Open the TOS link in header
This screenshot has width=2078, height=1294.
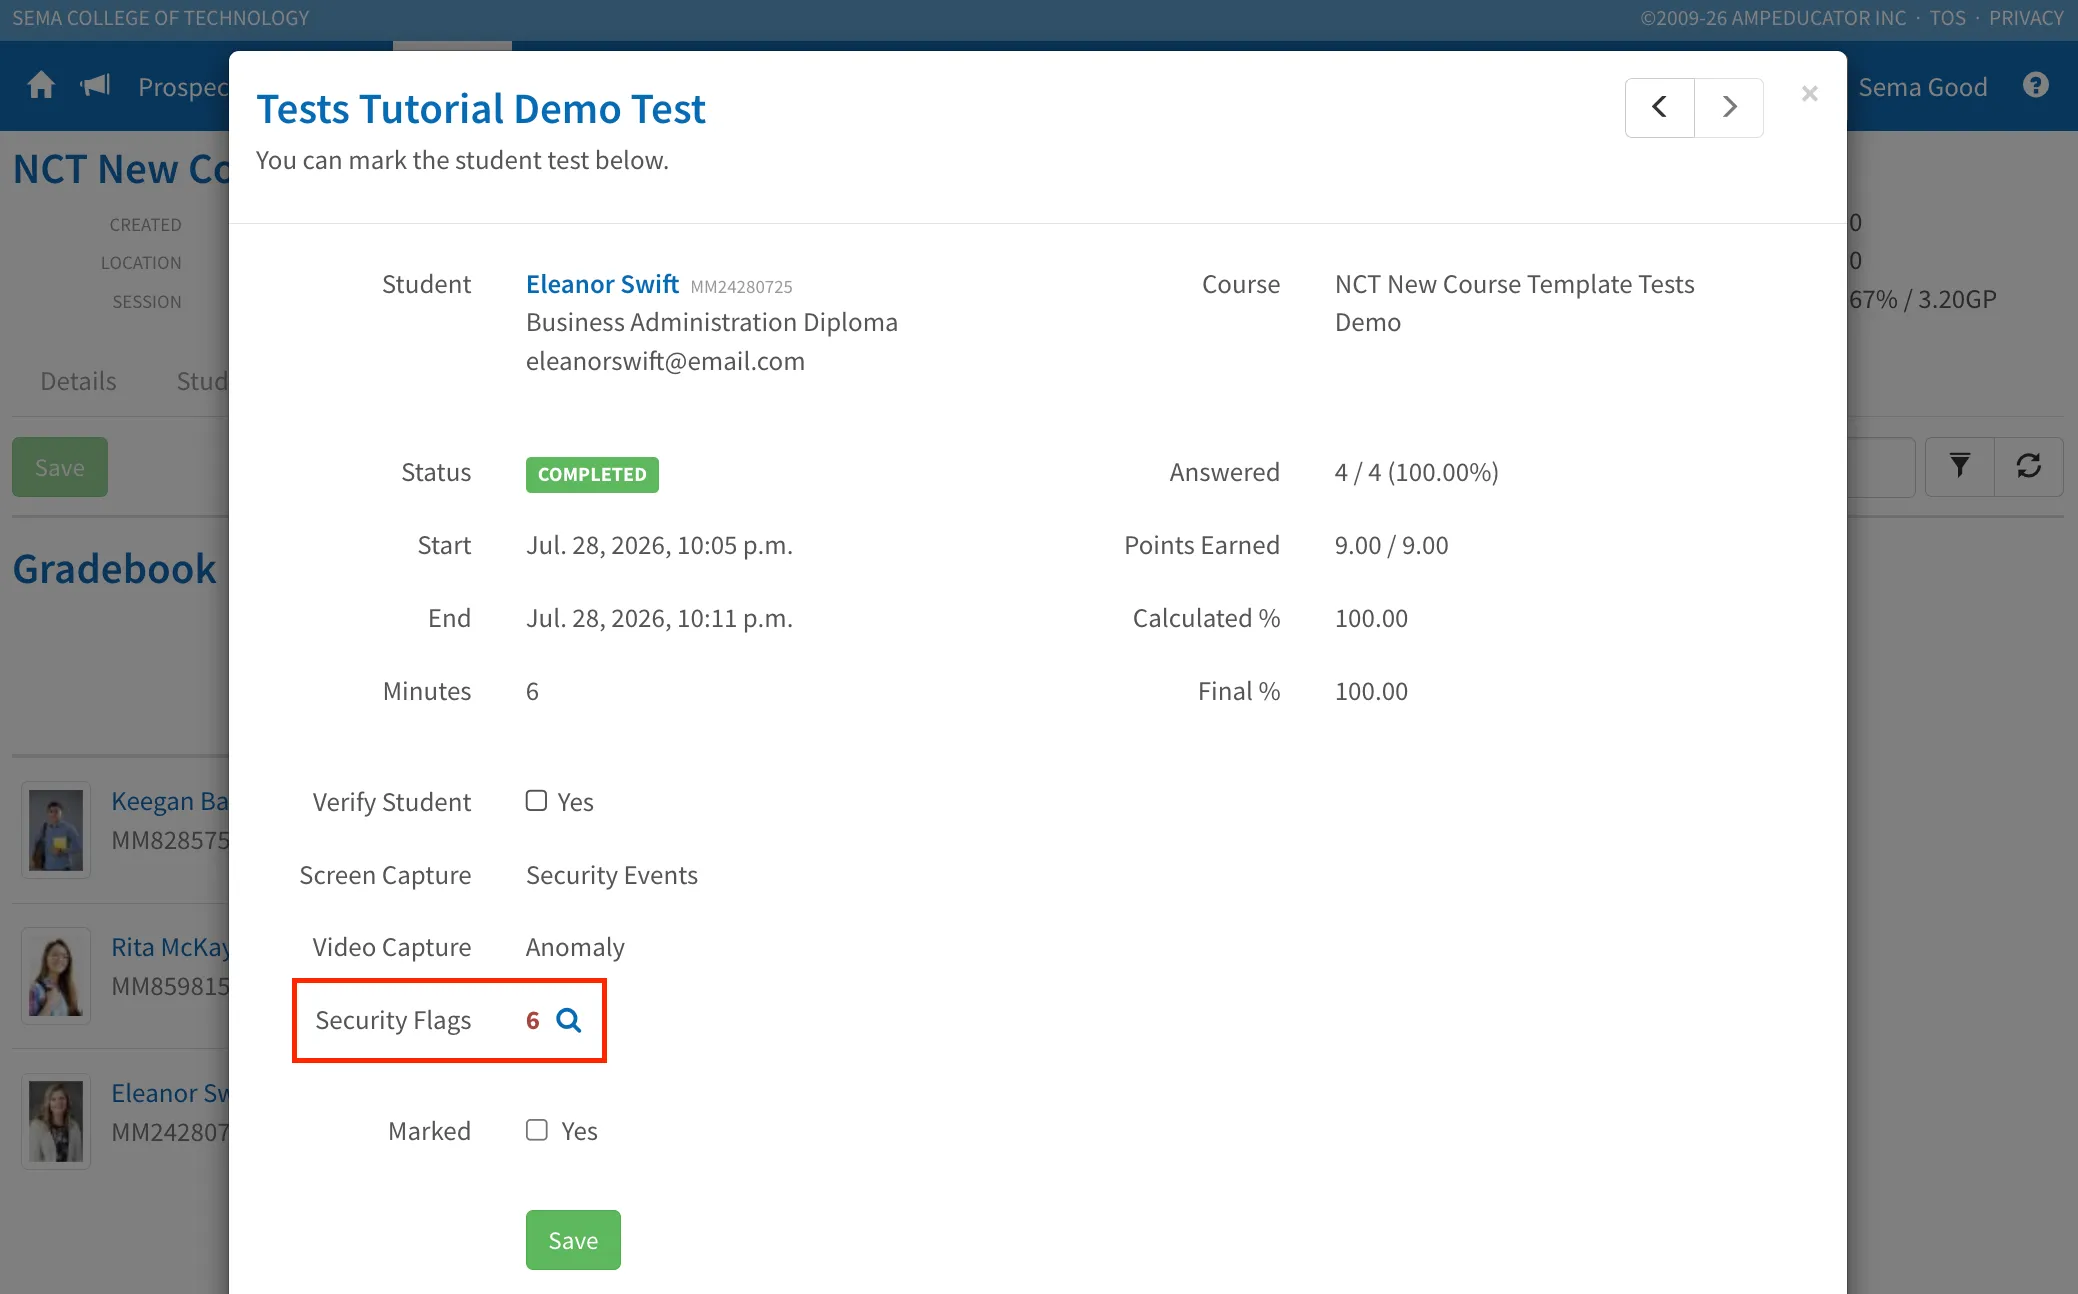coord(1947,18)
